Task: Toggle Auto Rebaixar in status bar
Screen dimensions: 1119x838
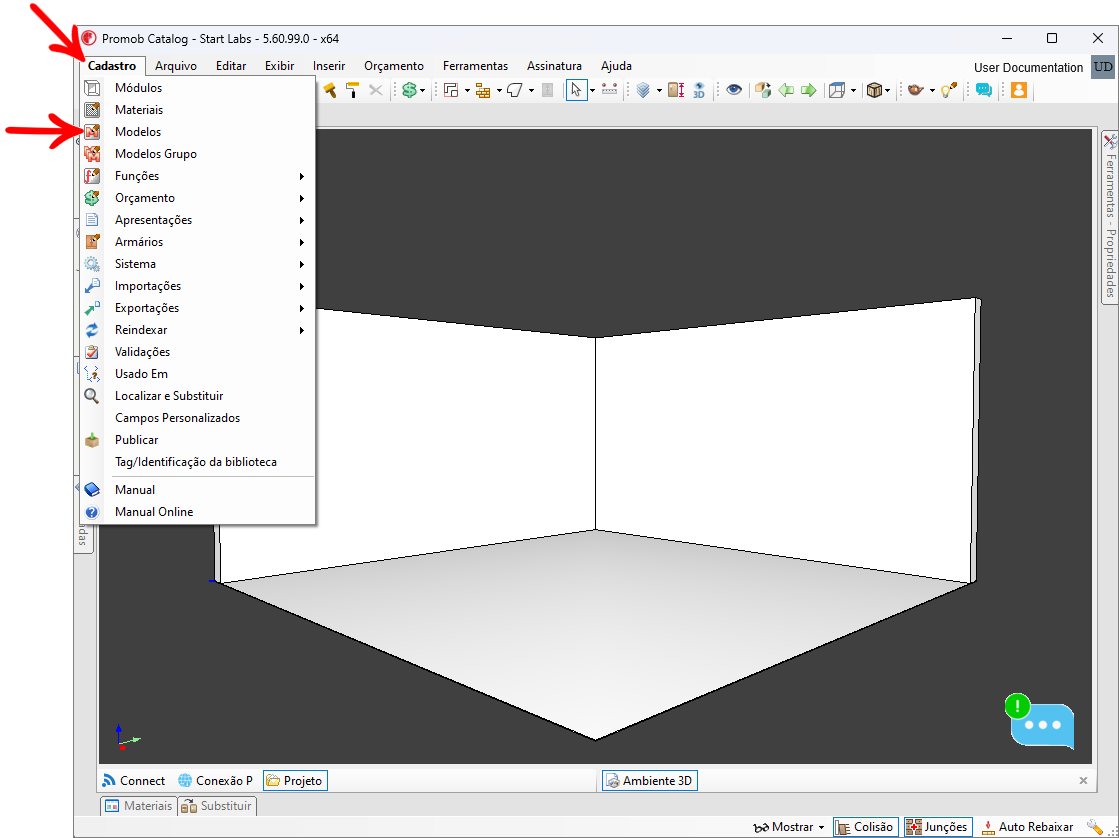Action: point(1027,827)
